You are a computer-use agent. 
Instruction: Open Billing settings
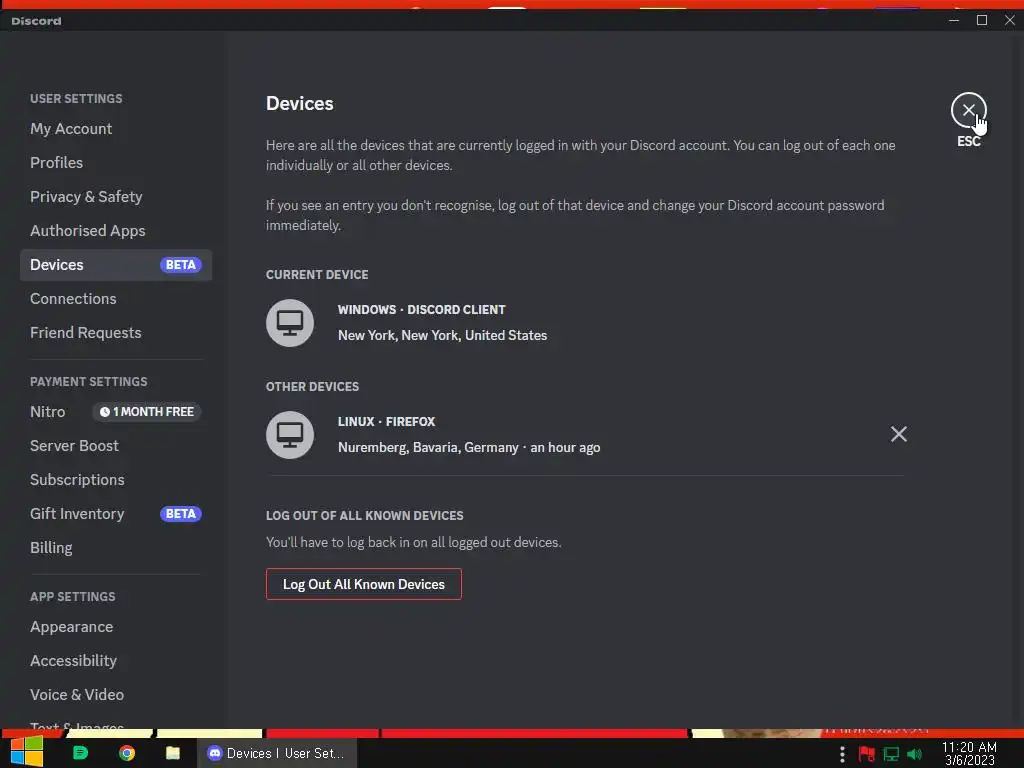(x=116, y=548)
